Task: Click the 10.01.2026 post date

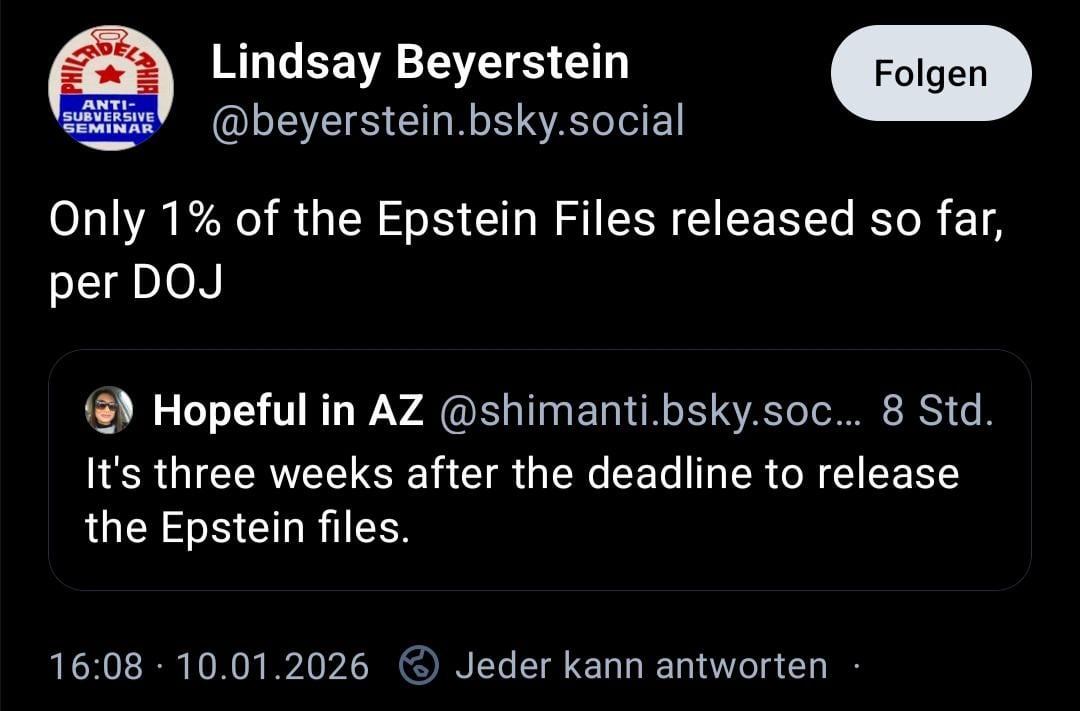Action: [272, 665]
